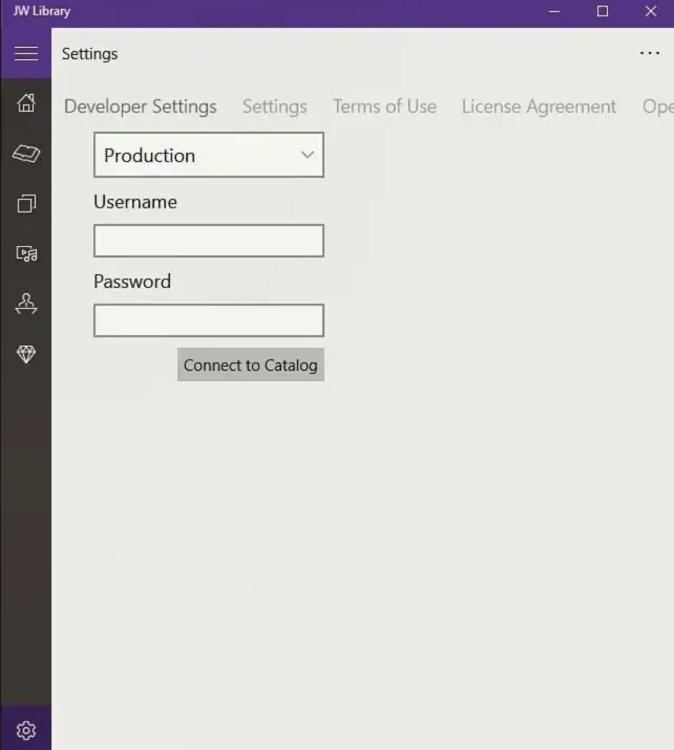Open the Meetings sidebar icon

point(26,304)
